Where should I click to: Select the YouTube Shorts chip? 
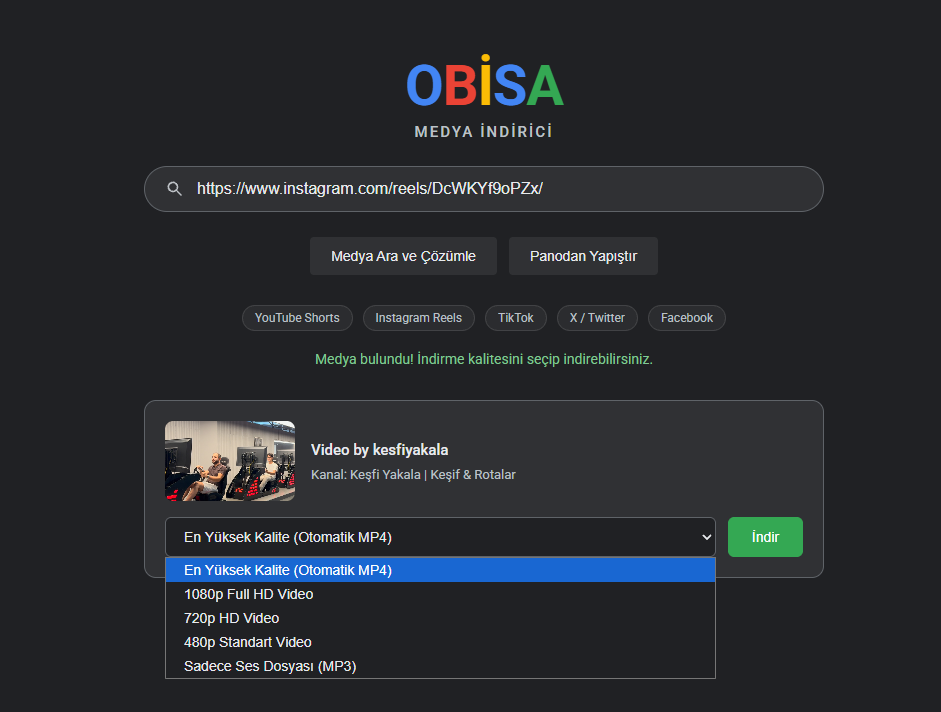coord(297,318)
